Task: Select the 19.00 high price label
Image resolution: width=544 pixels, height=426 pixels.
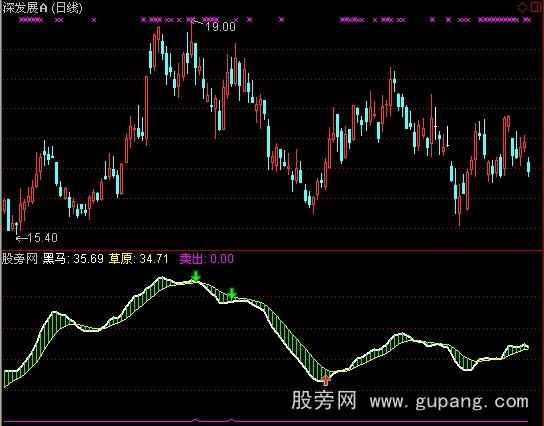Action: pos(220,26)
